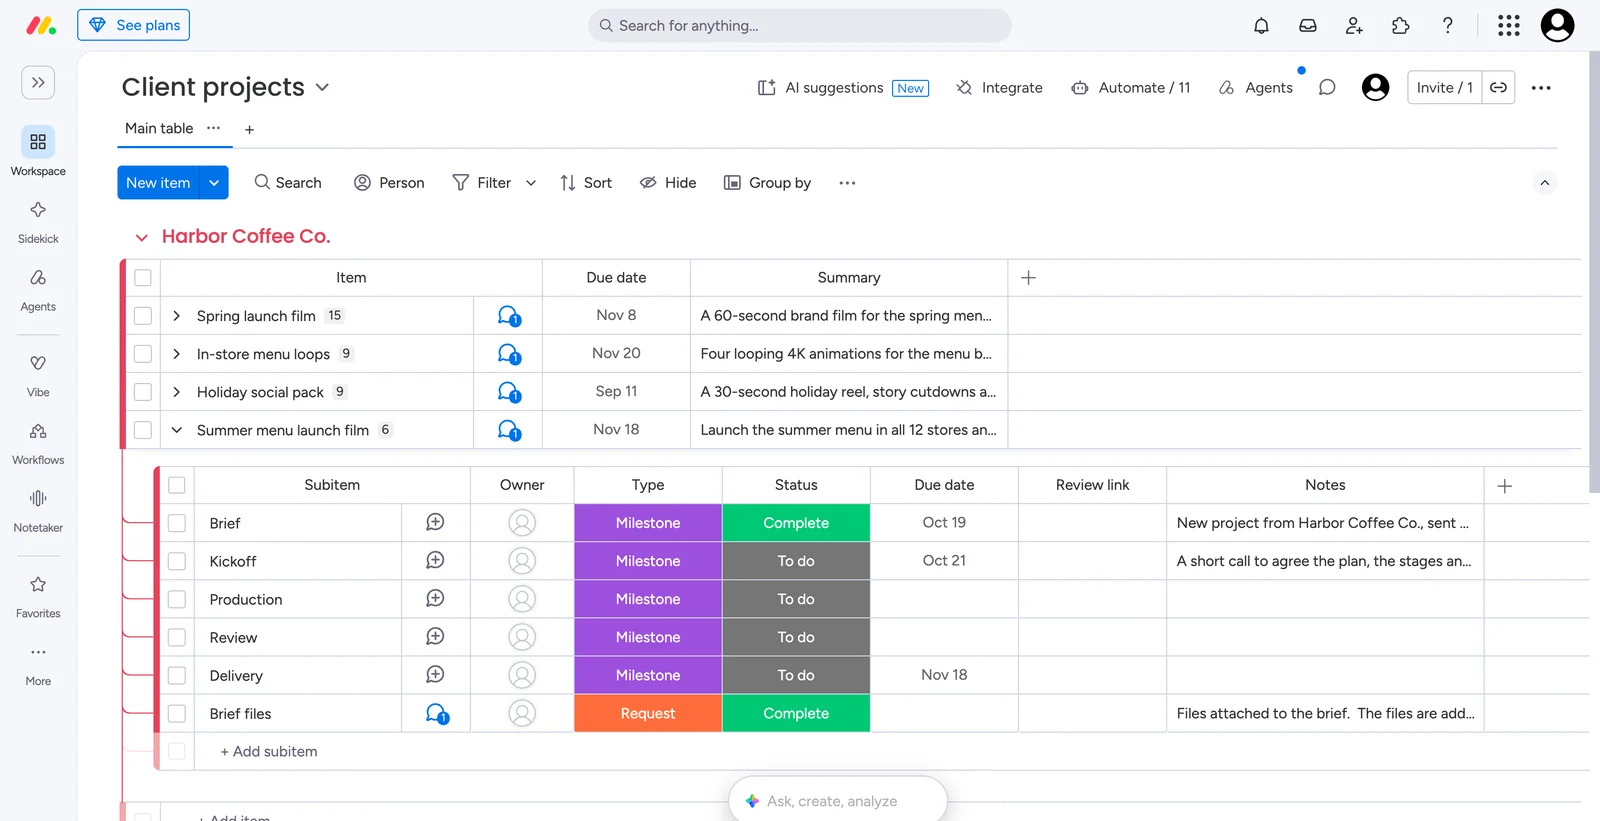Viewport: 1600px width, 821px height.
Task: Open Automate / 11 automations
Action: pos(1131,88)
